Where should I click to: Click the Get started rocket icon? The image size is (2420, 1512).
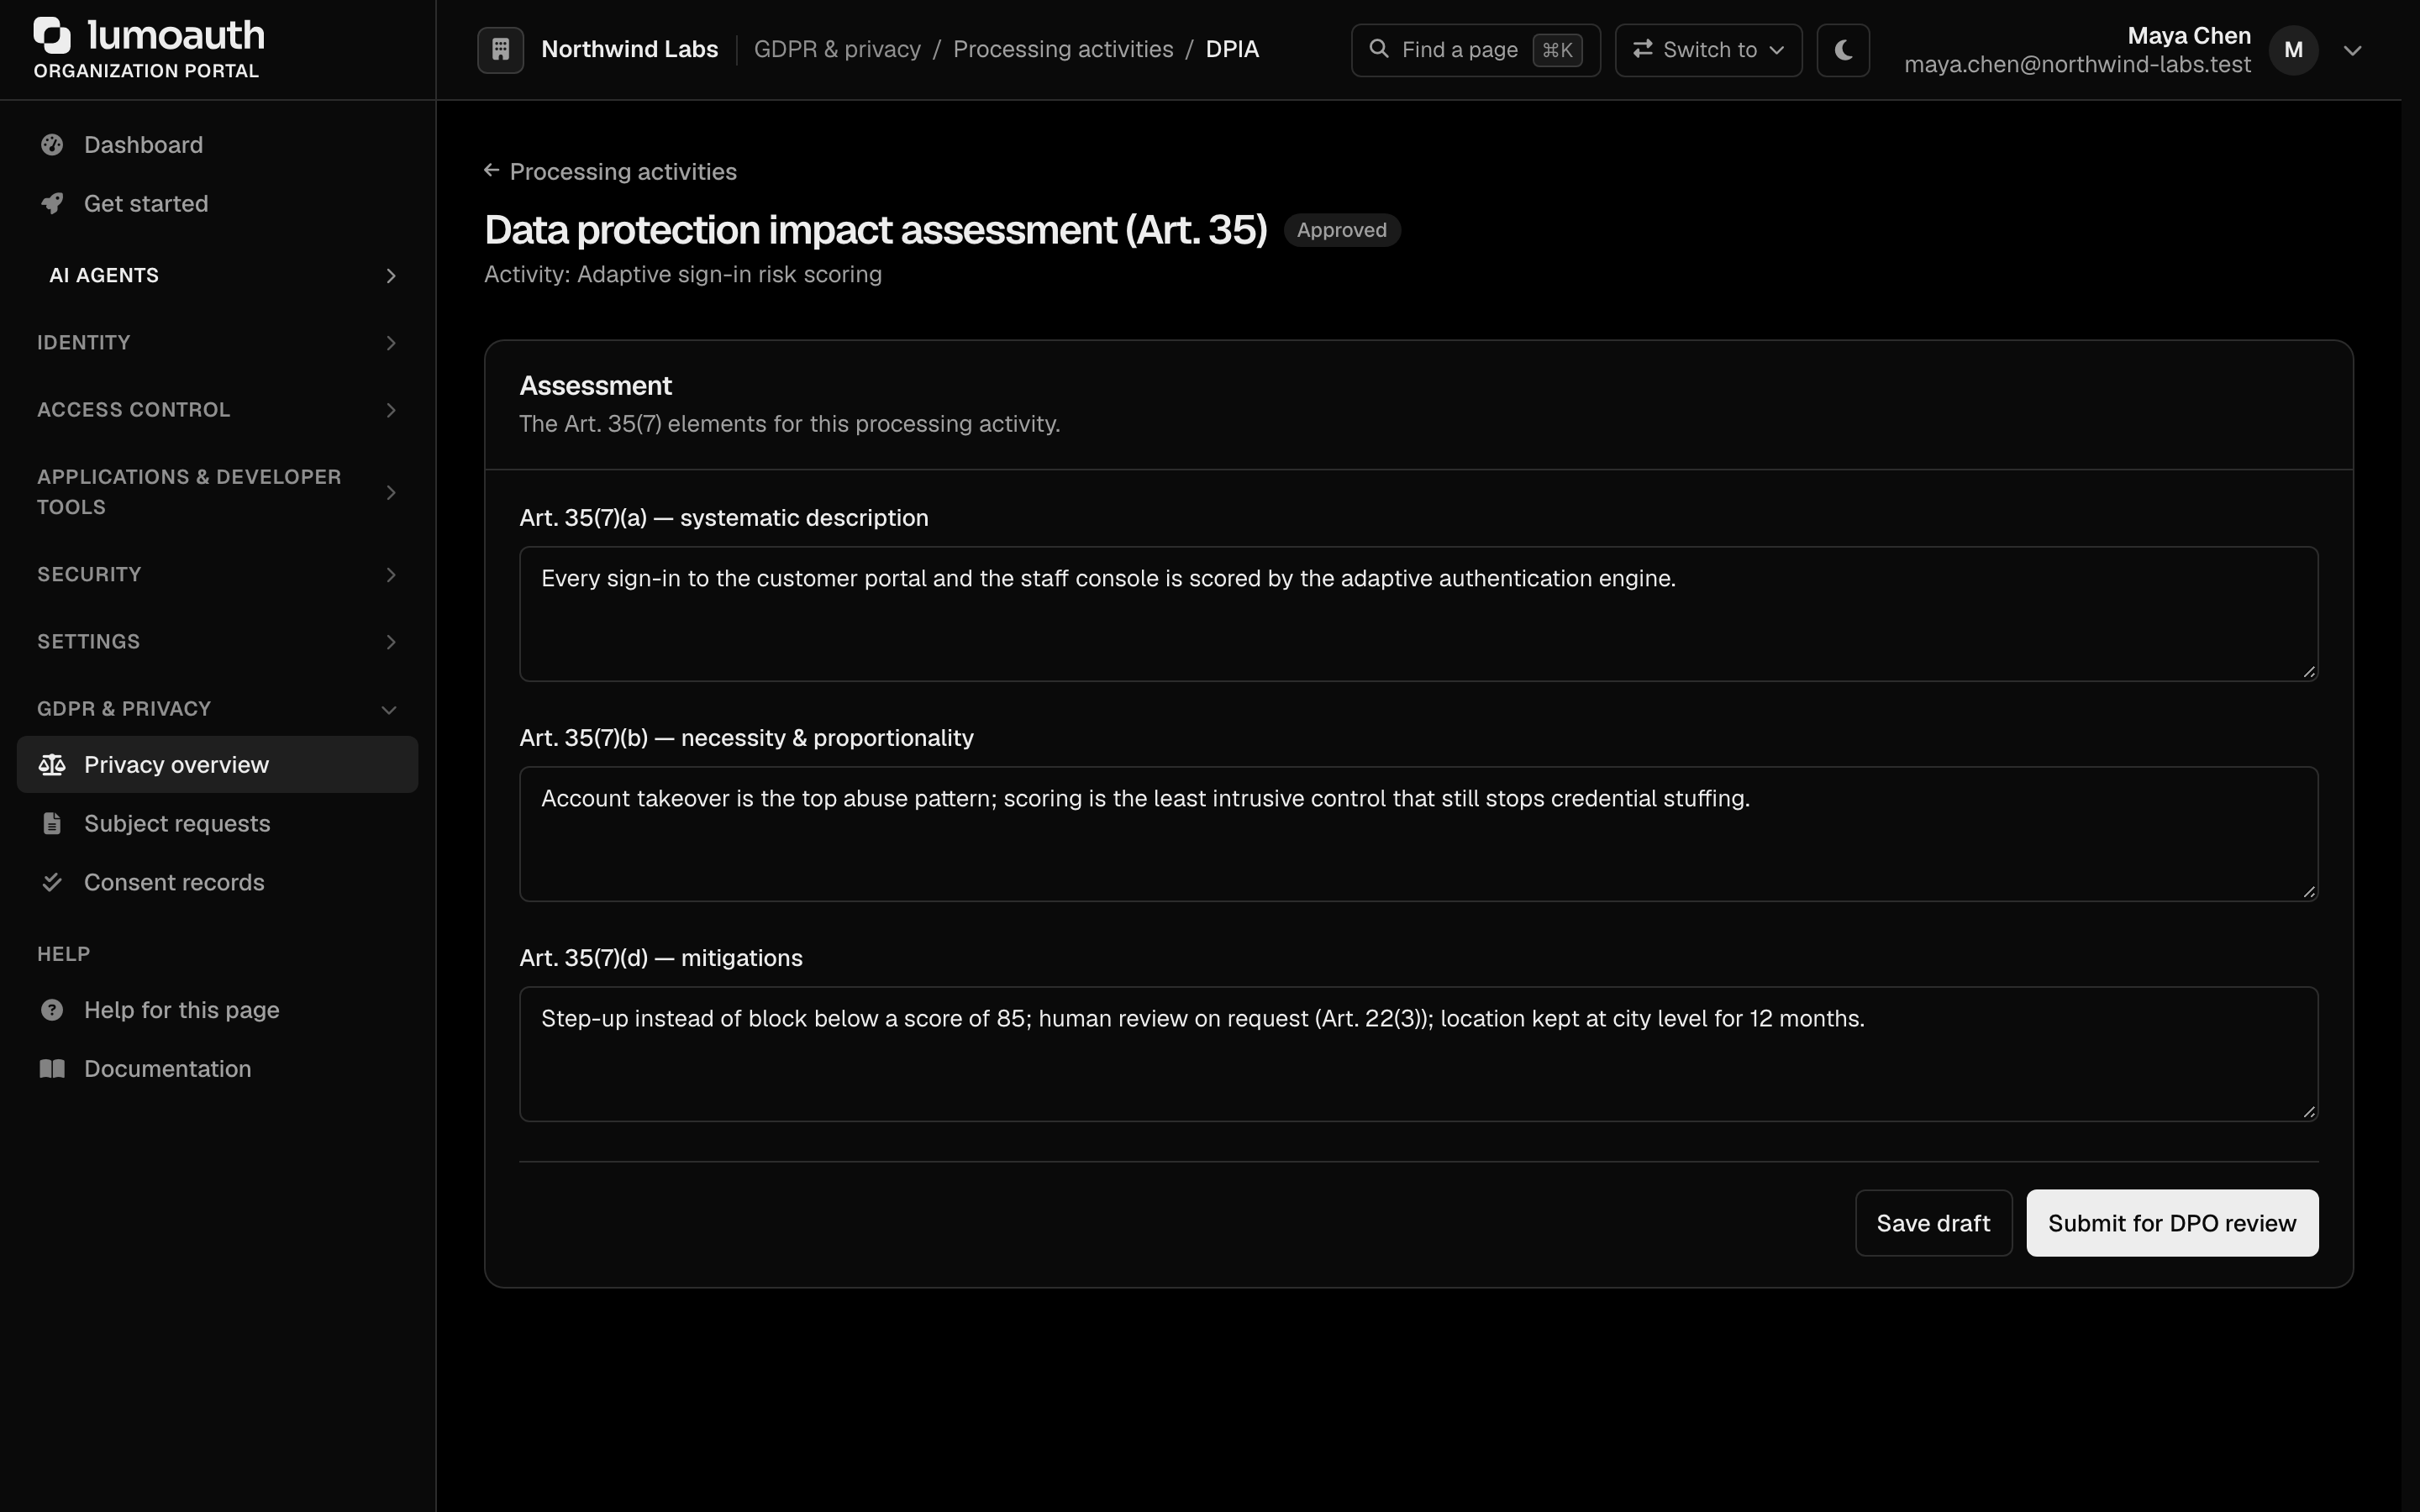(x=52, y=204)
